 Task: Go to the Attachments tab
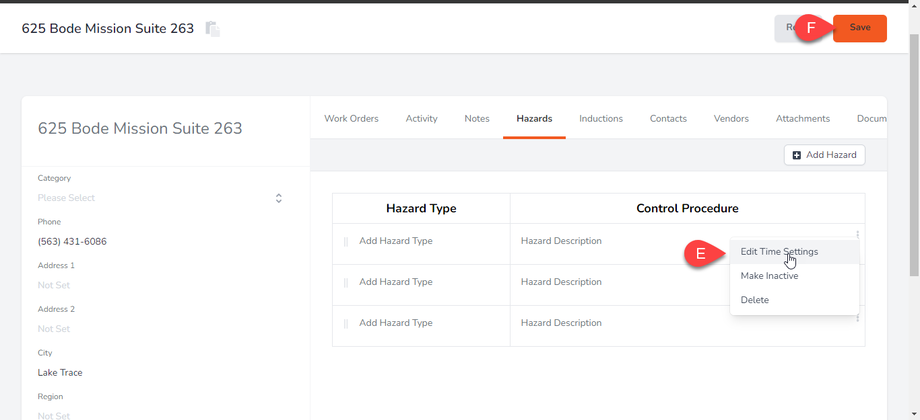[x=802, y=119]
